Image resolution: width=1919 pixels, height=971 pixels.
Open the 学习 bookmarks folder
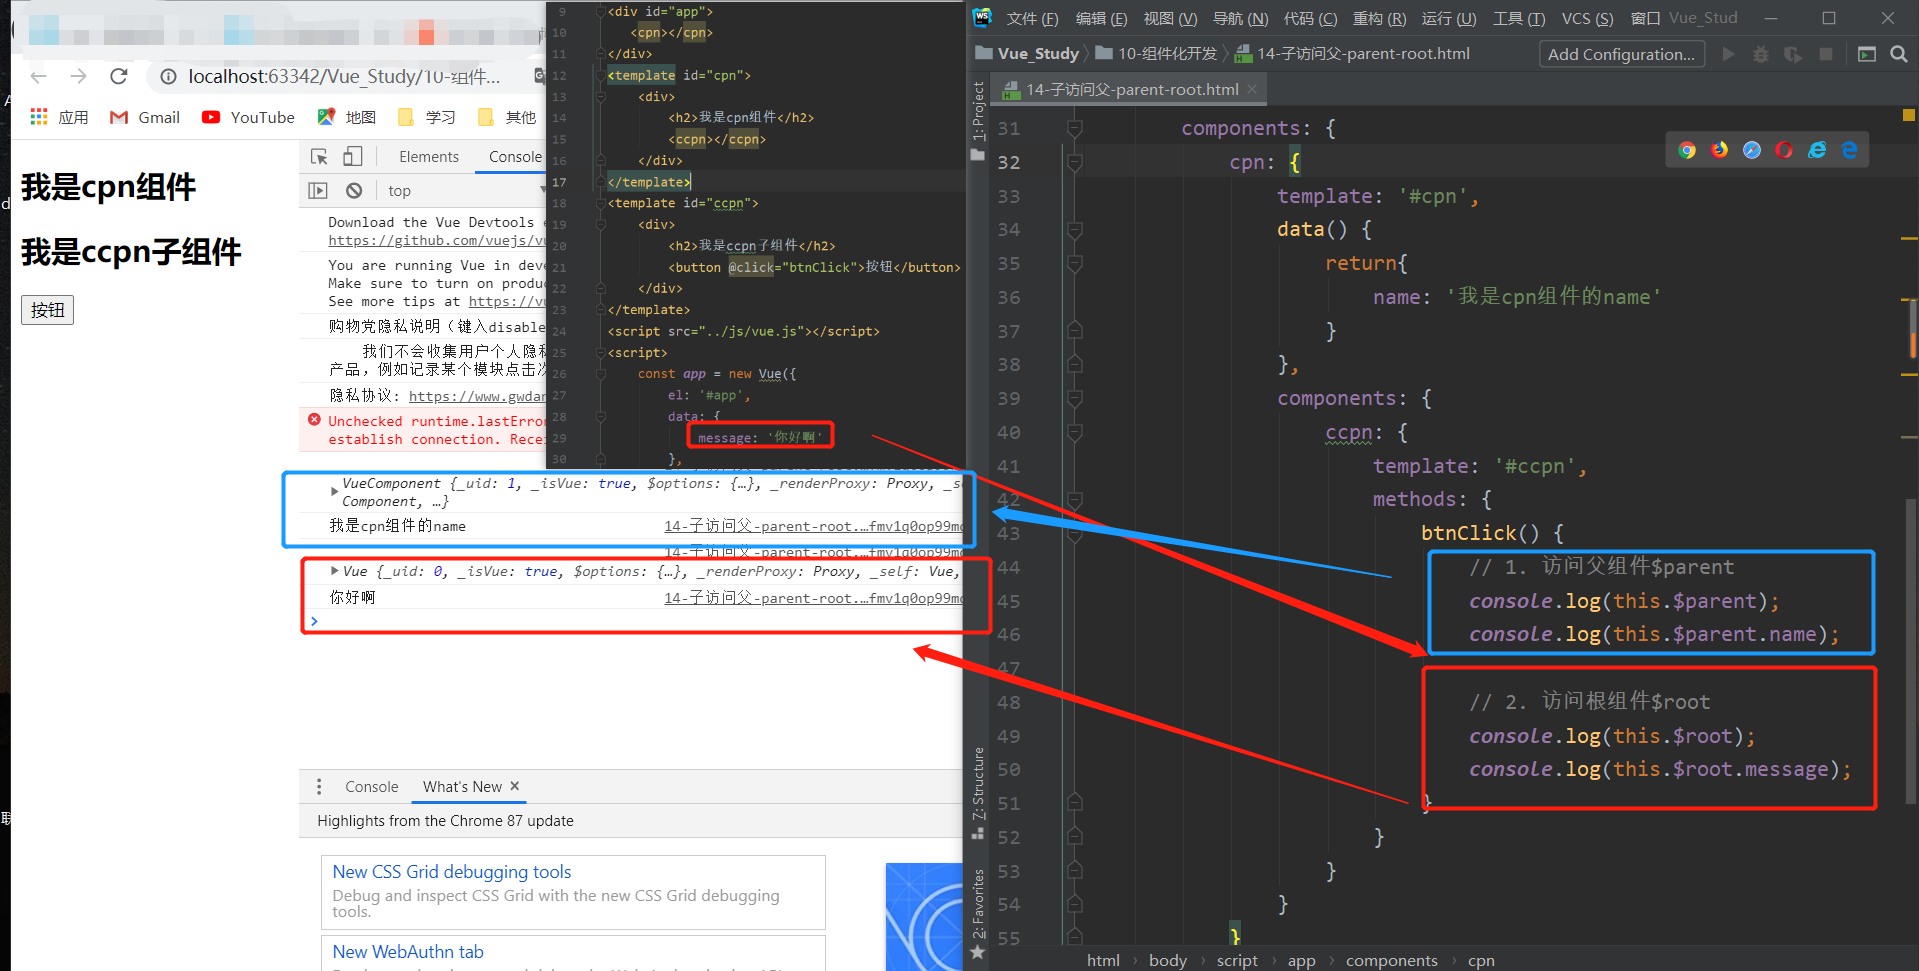coord(427,117)
